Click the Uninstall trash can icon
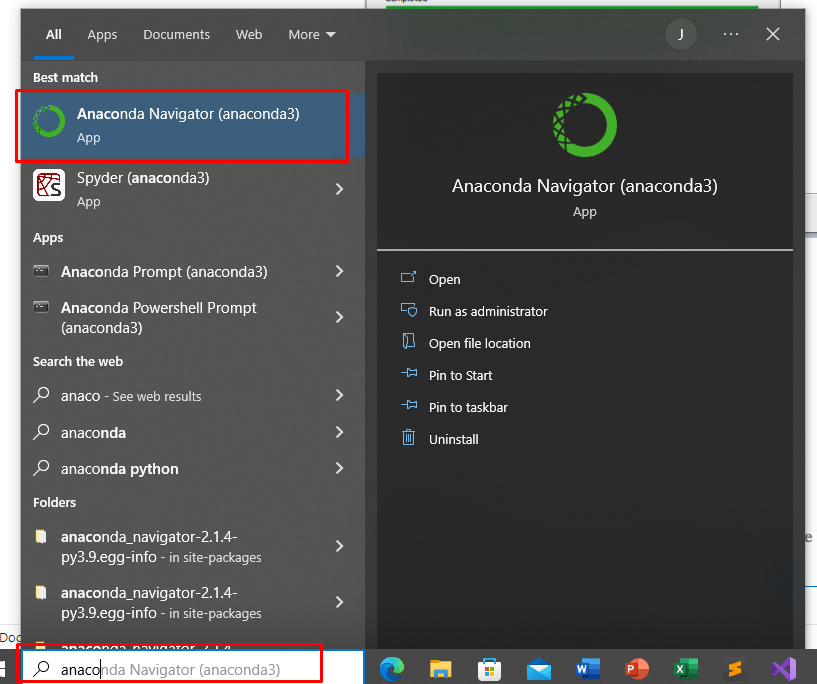 (408, 437)
